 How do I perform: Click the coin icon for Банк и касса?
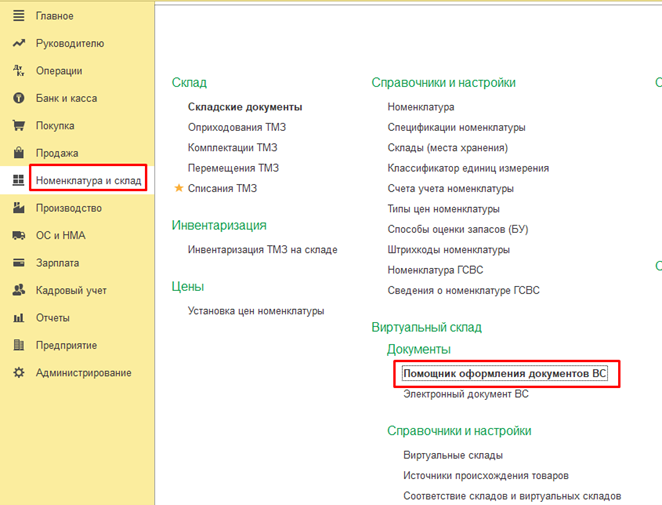(x=17, y=99)
